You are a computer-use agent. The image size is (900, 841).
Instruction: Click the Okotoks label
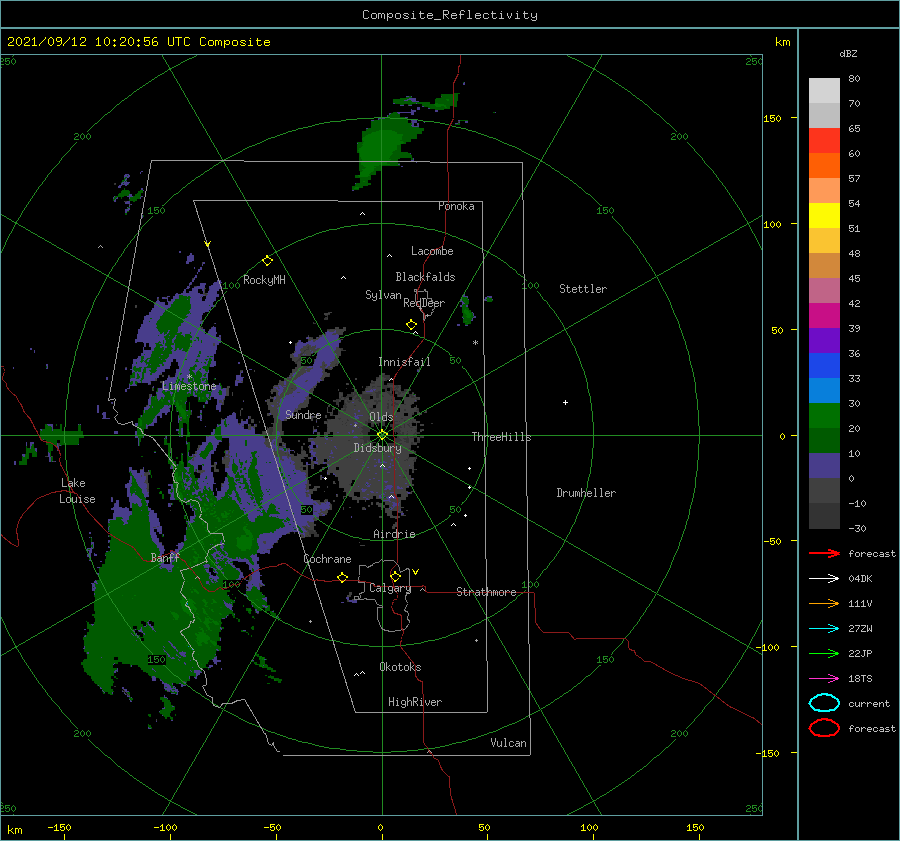click(x=400, y=667)
